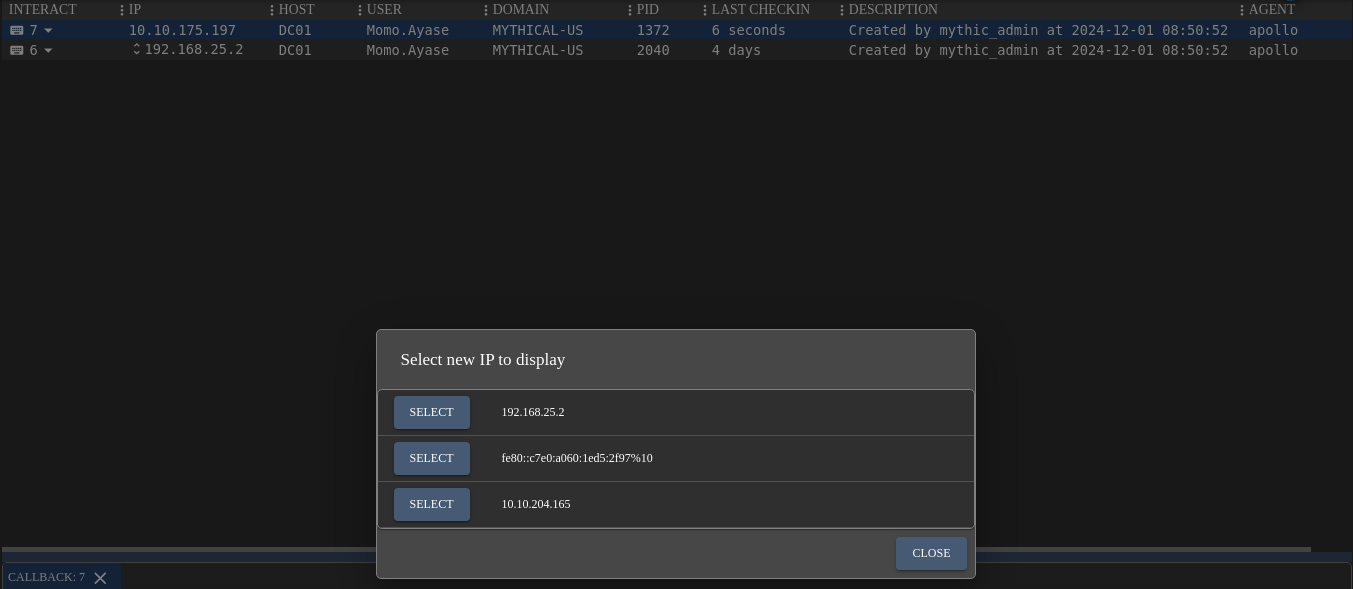Screen dimensions: 1353x589
Task: Close the Select new IP dialog
Action: pyautogui.click(x=931, y=553)
